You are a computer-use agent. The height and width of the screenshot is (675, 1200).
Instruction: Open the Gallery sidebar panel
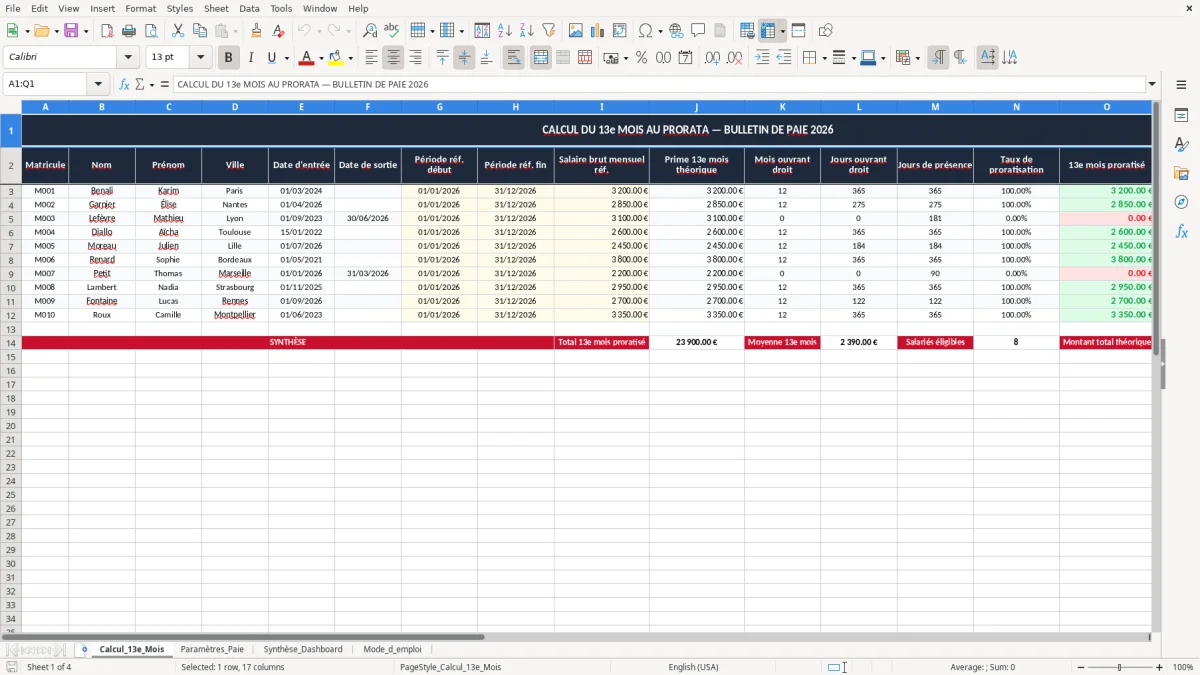tap(1181, 173)
